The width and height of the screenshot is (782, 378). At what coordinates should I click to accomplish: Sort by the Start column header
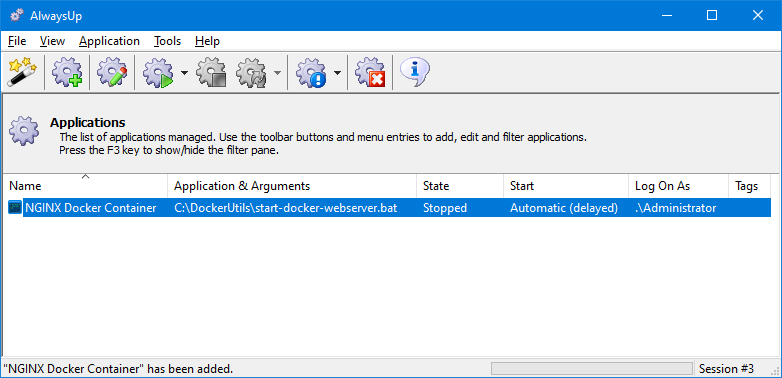(566, 186)
